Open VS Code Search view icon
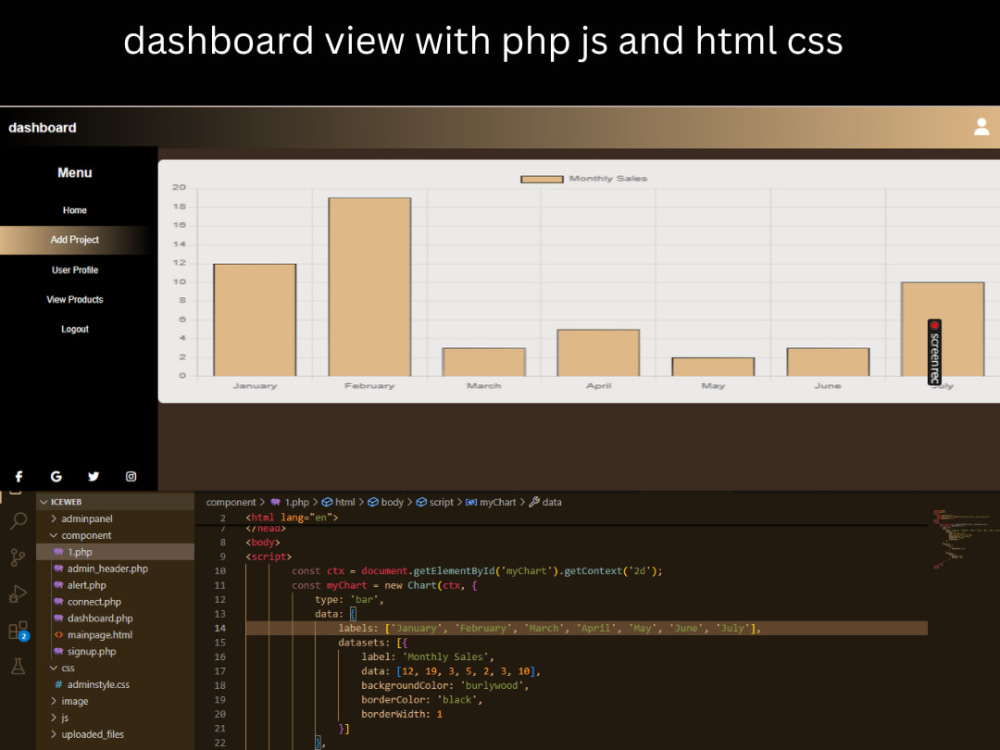 pos(18,522)
